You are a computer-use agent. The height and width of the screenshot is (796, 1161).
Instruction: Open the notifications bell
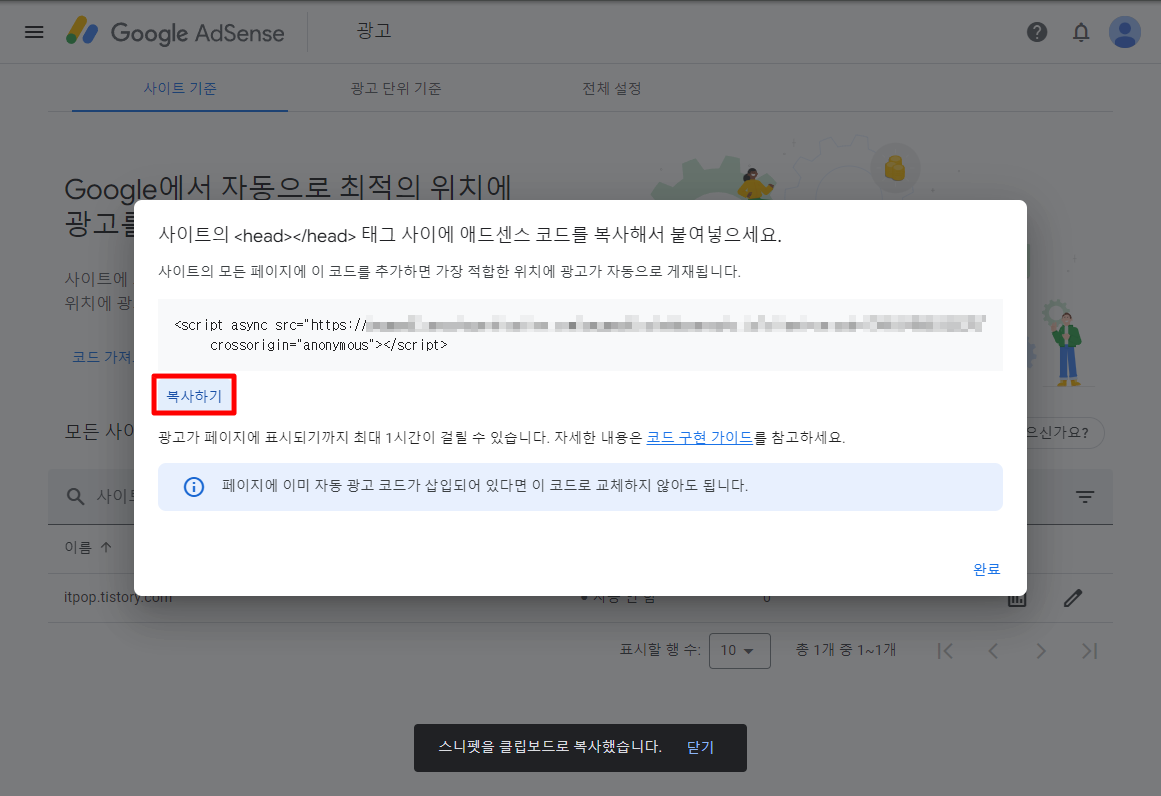point(1081,33)
